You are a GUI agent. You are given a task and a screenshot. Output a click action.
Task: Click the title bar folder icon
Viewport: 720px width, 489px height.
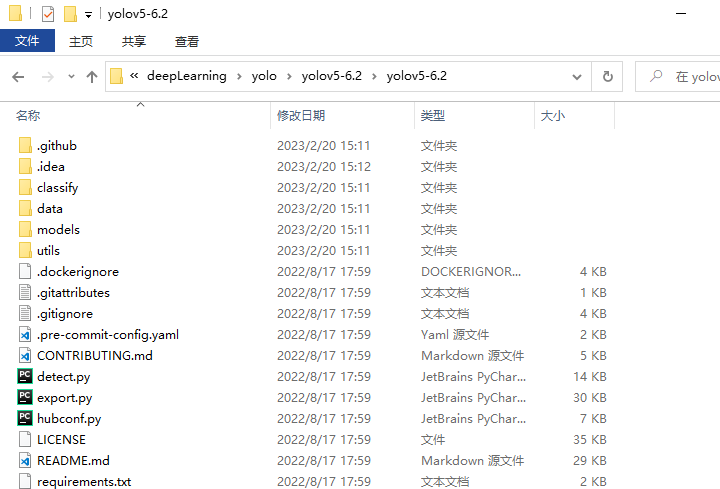16,13
